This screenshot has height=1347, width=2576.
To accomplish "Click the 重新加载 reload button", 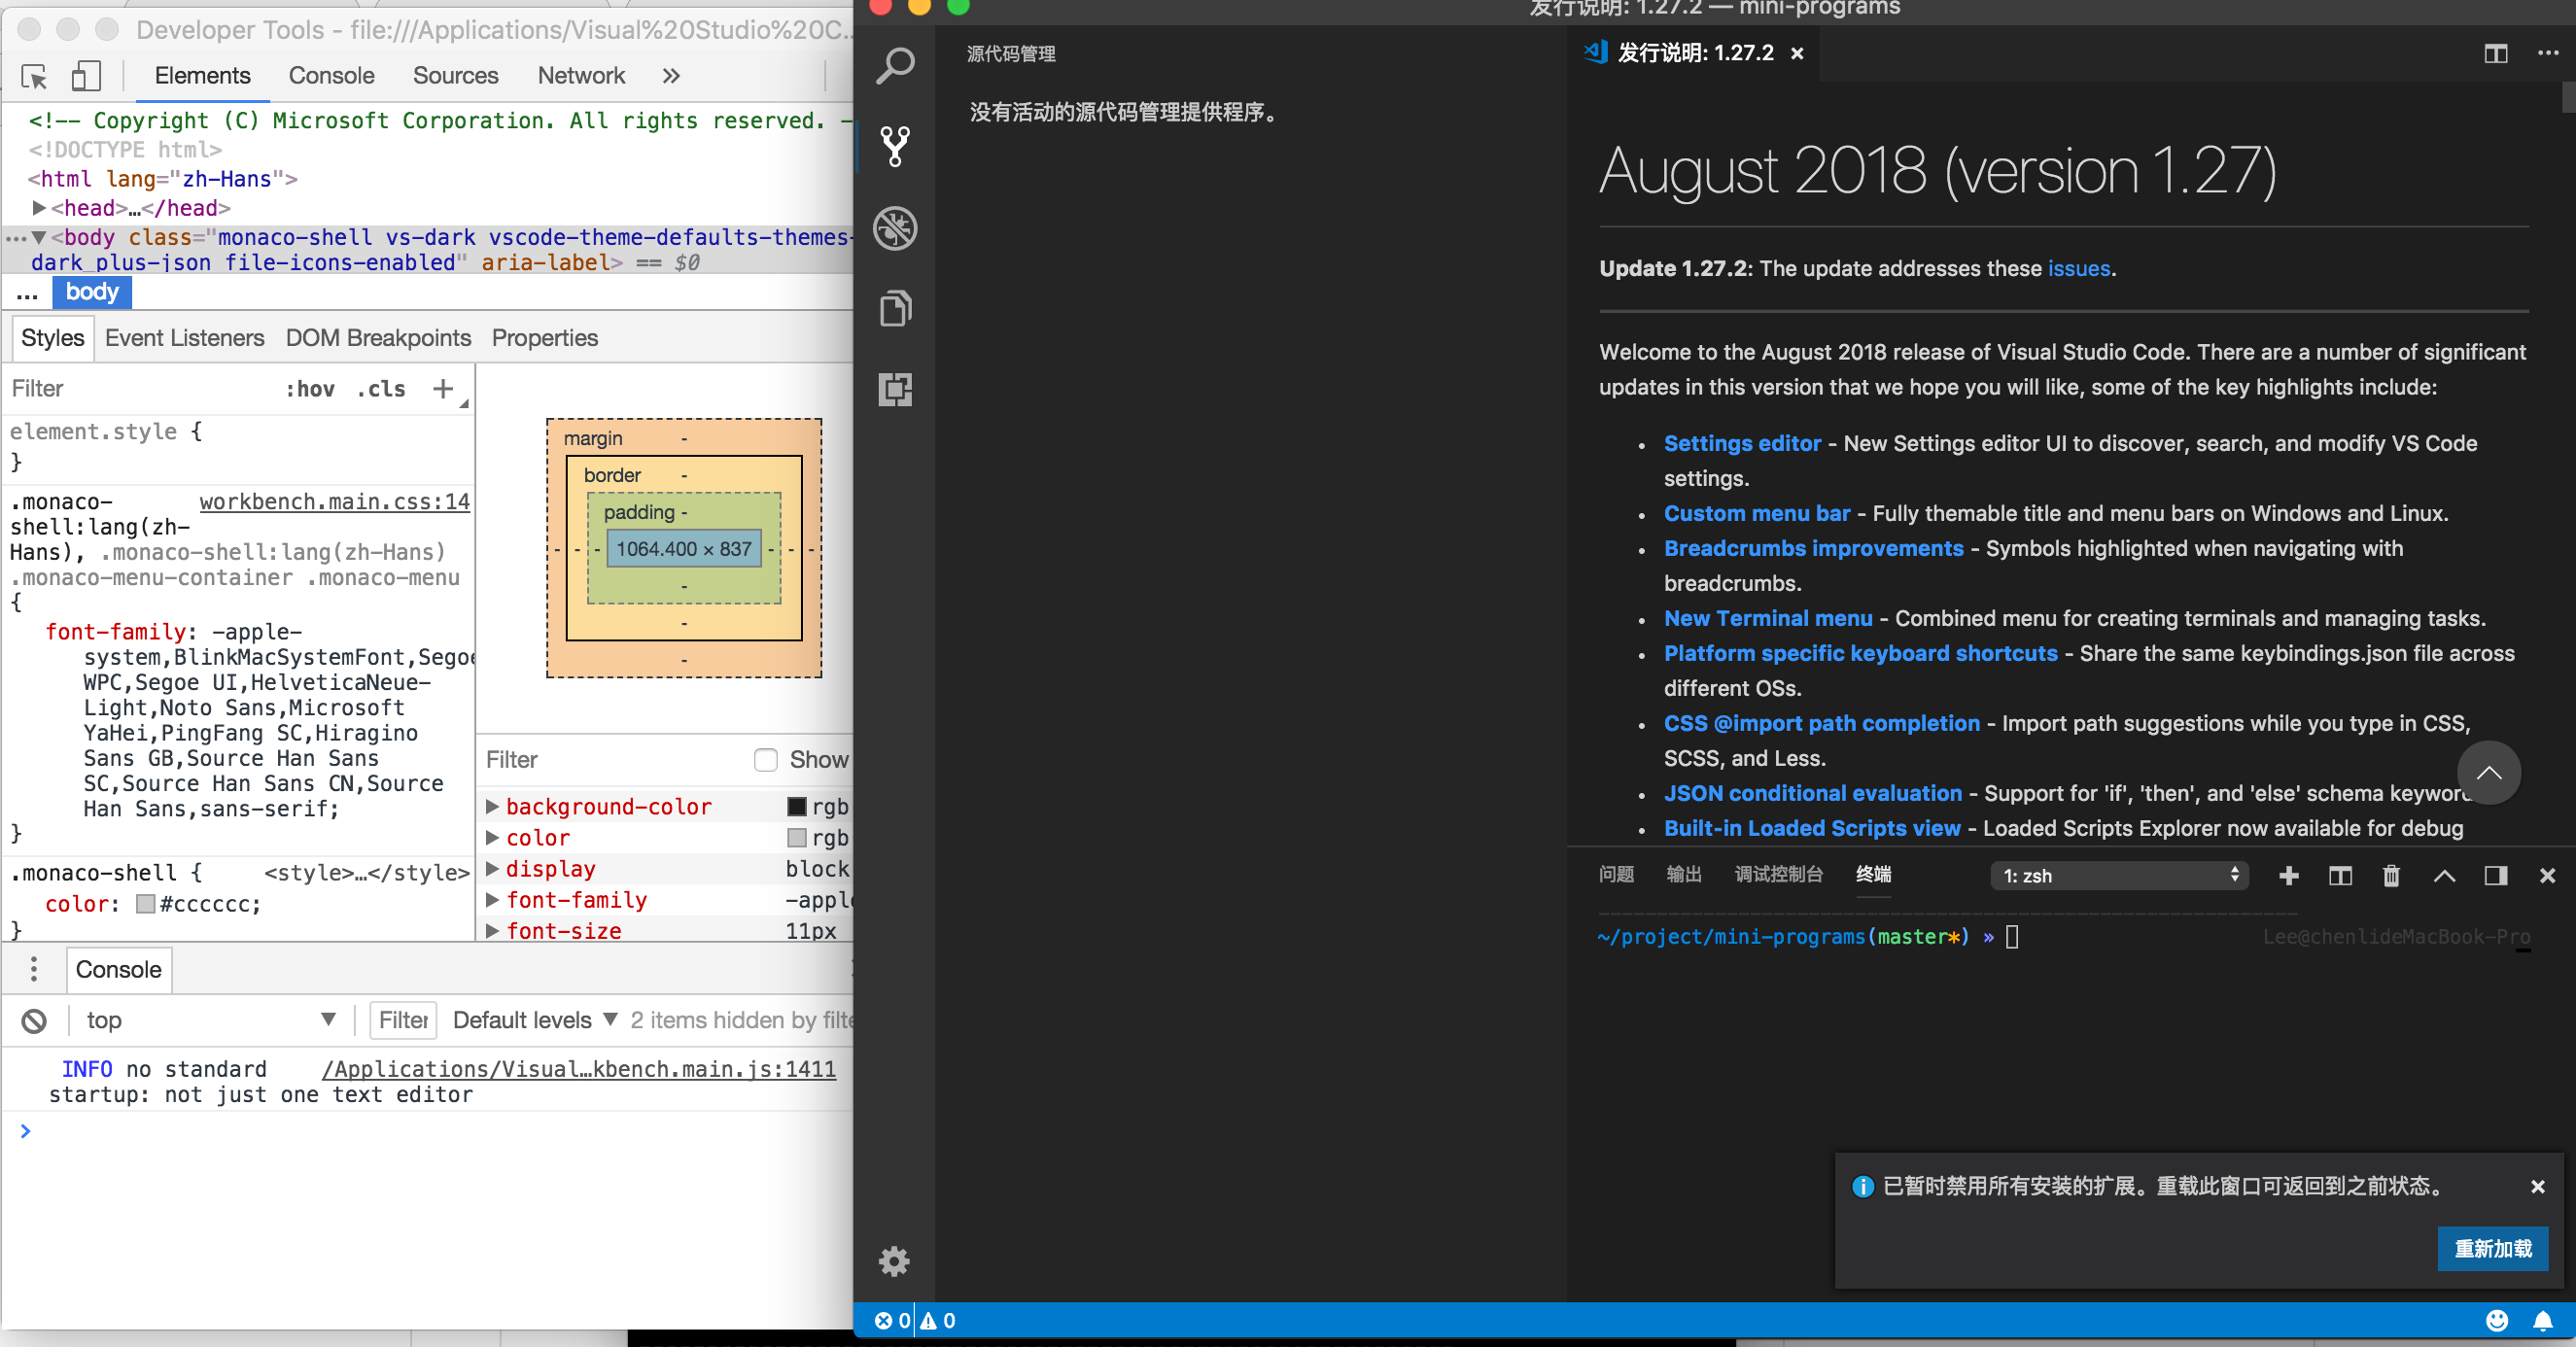I will (2493, 1249).
